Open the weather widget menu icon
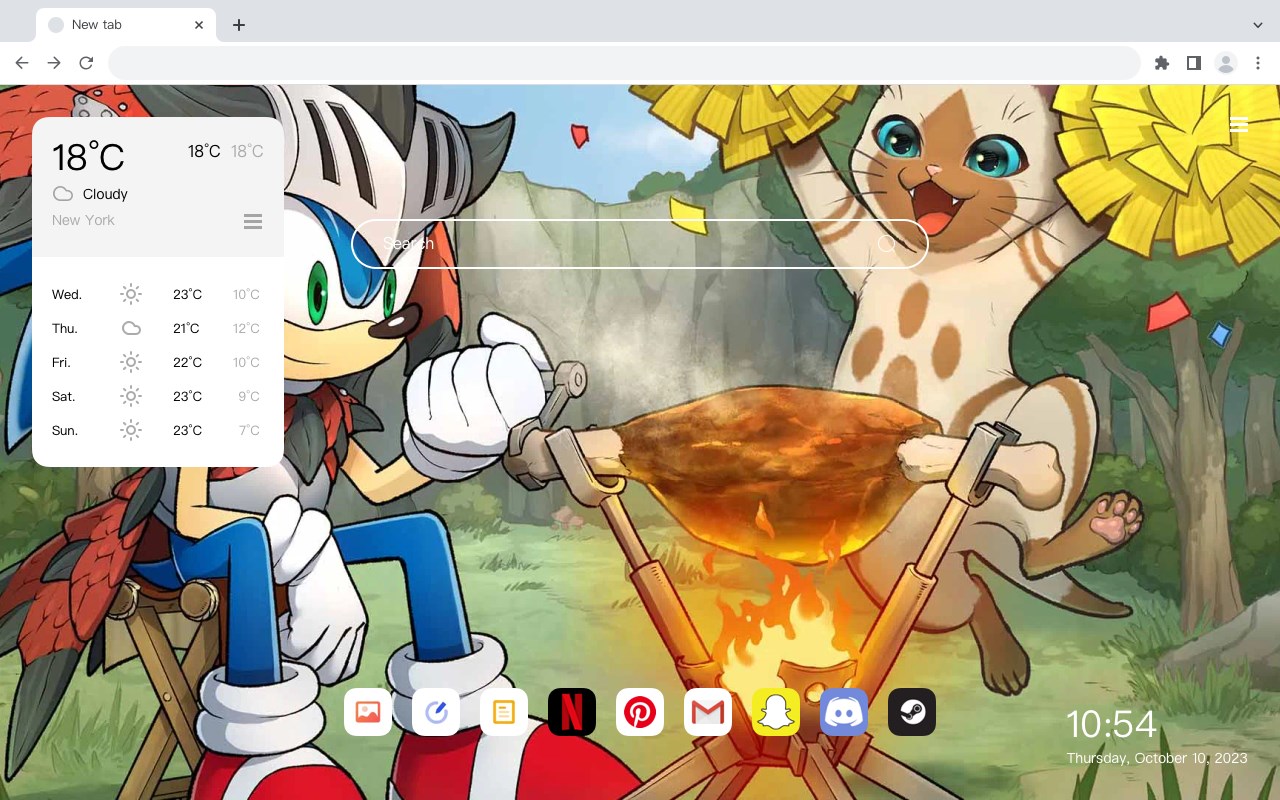 point(253,221)
